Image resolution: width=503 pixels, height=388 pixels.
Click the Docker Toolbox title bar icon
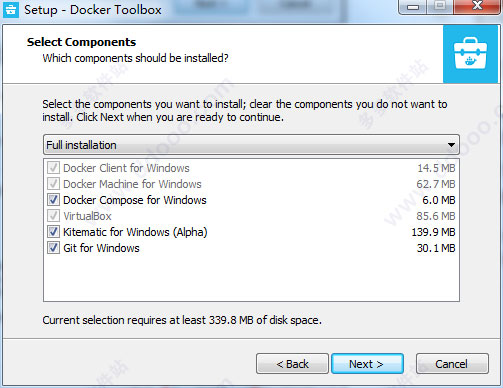[11, 10]
